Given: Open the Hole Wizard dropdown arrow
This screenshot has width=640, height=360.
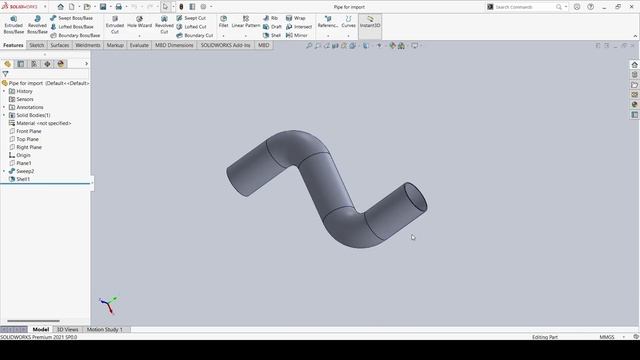Looking at the screenshot, I should pos(139,36).
